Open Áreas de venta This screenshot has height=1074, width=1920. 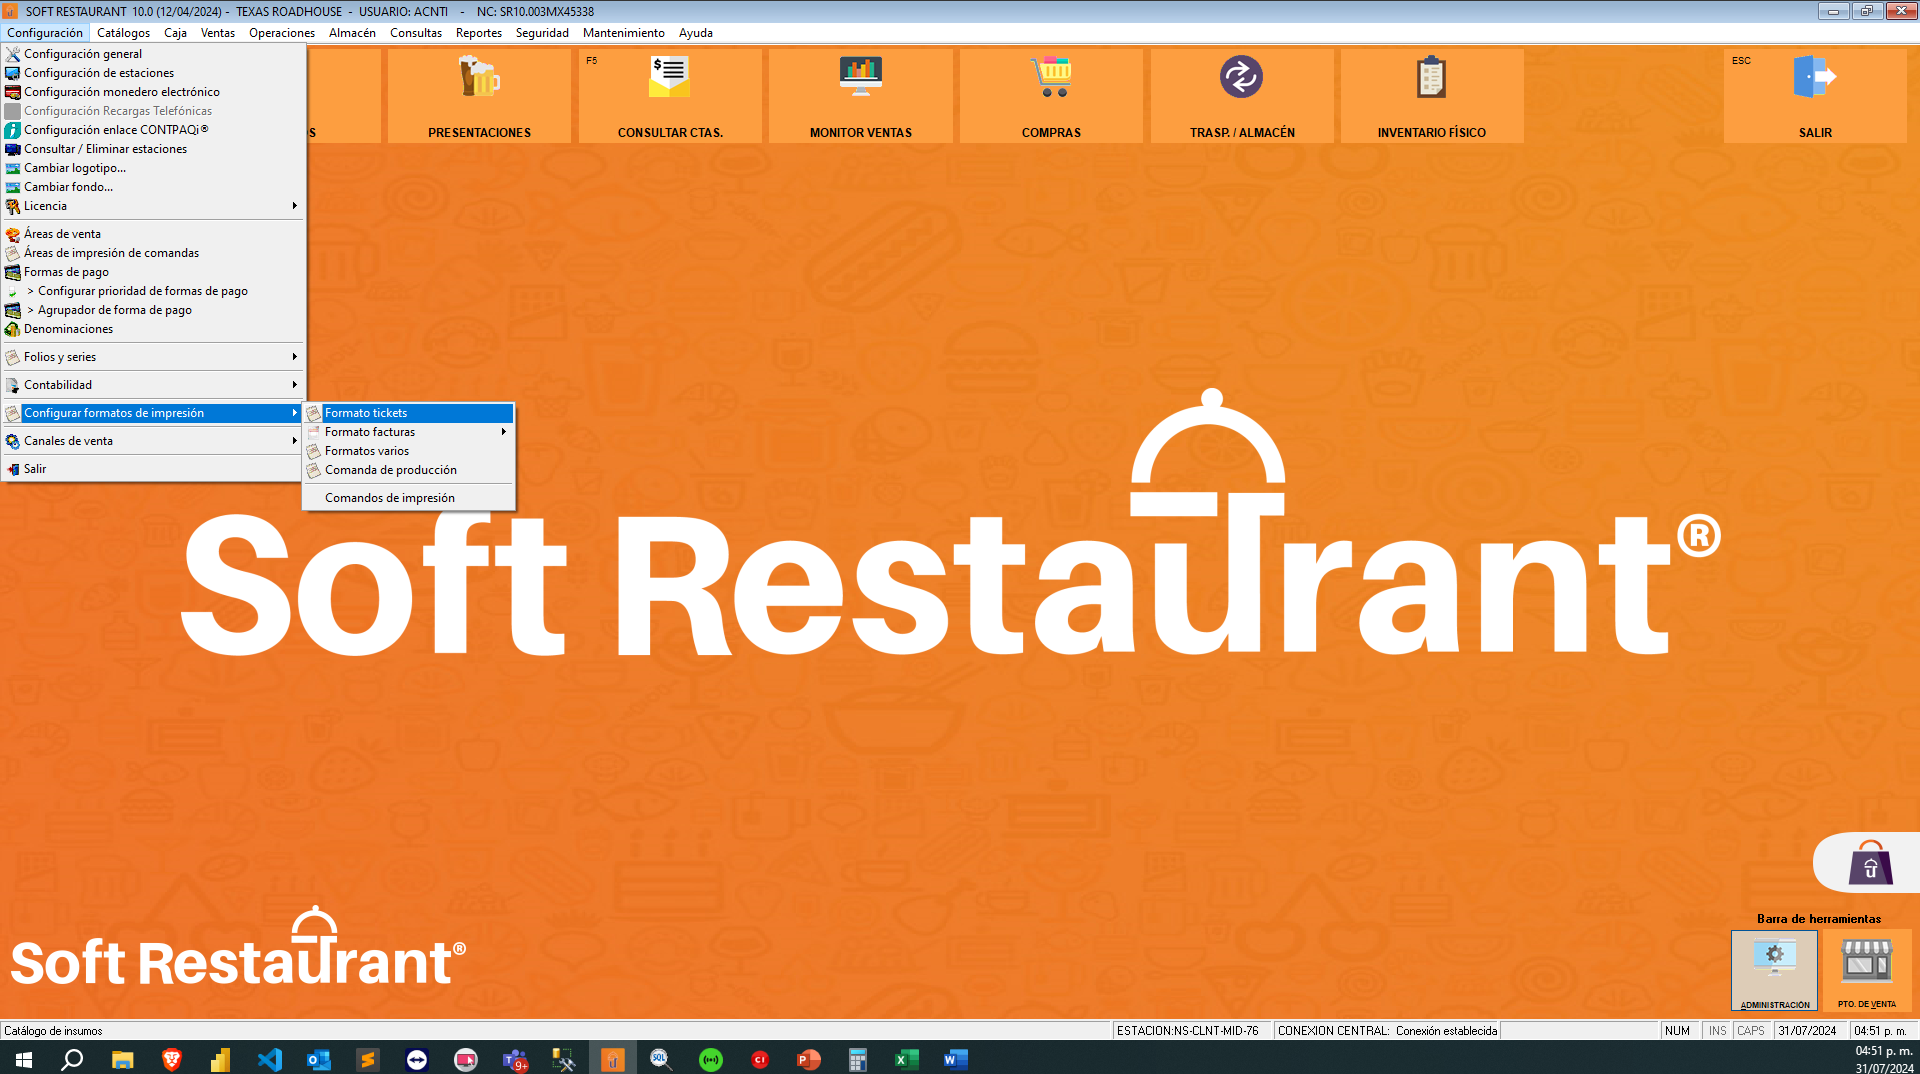point(152,234)
